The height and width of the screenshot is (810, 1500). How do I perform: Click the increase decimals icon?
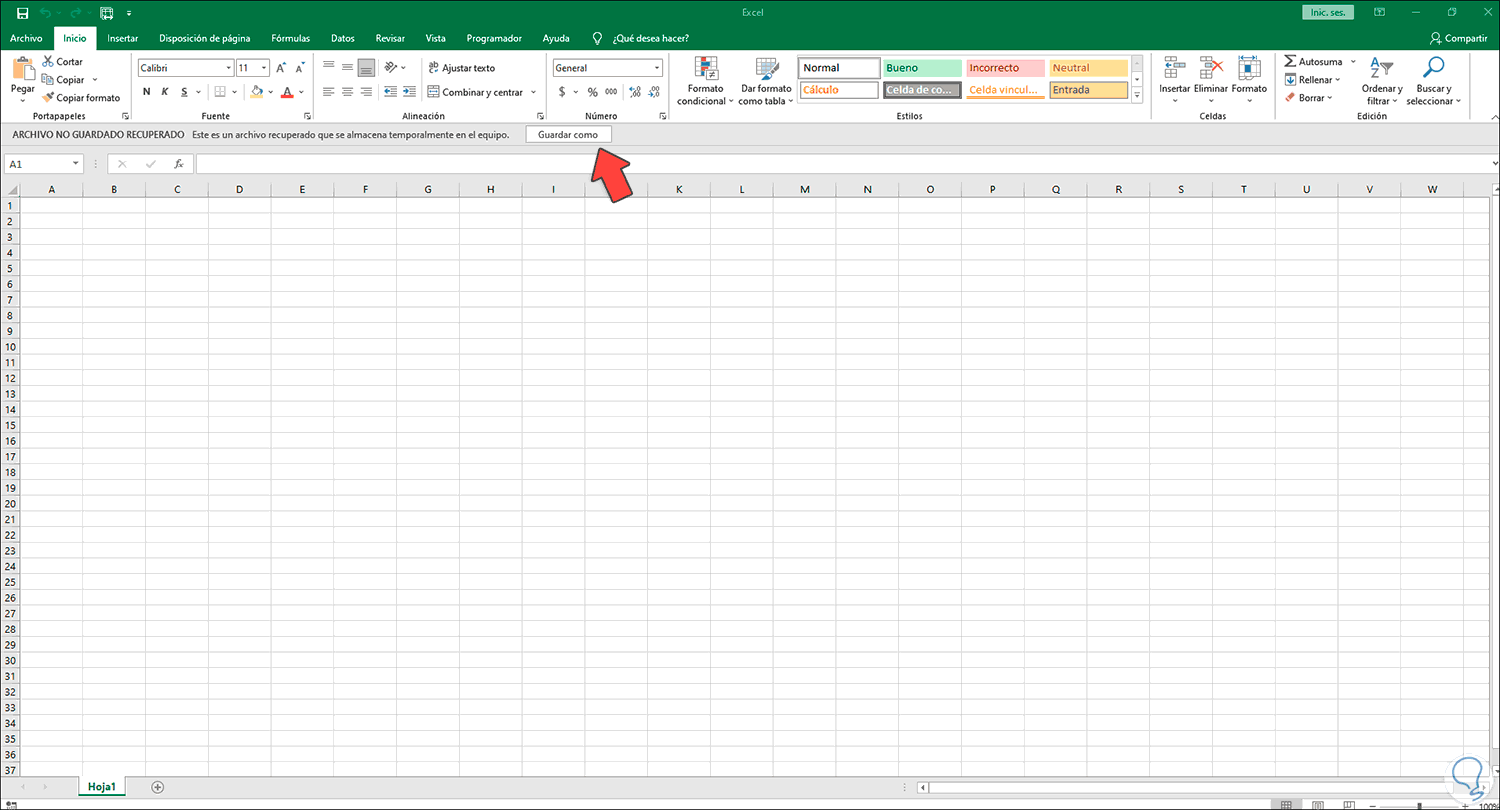633,91
